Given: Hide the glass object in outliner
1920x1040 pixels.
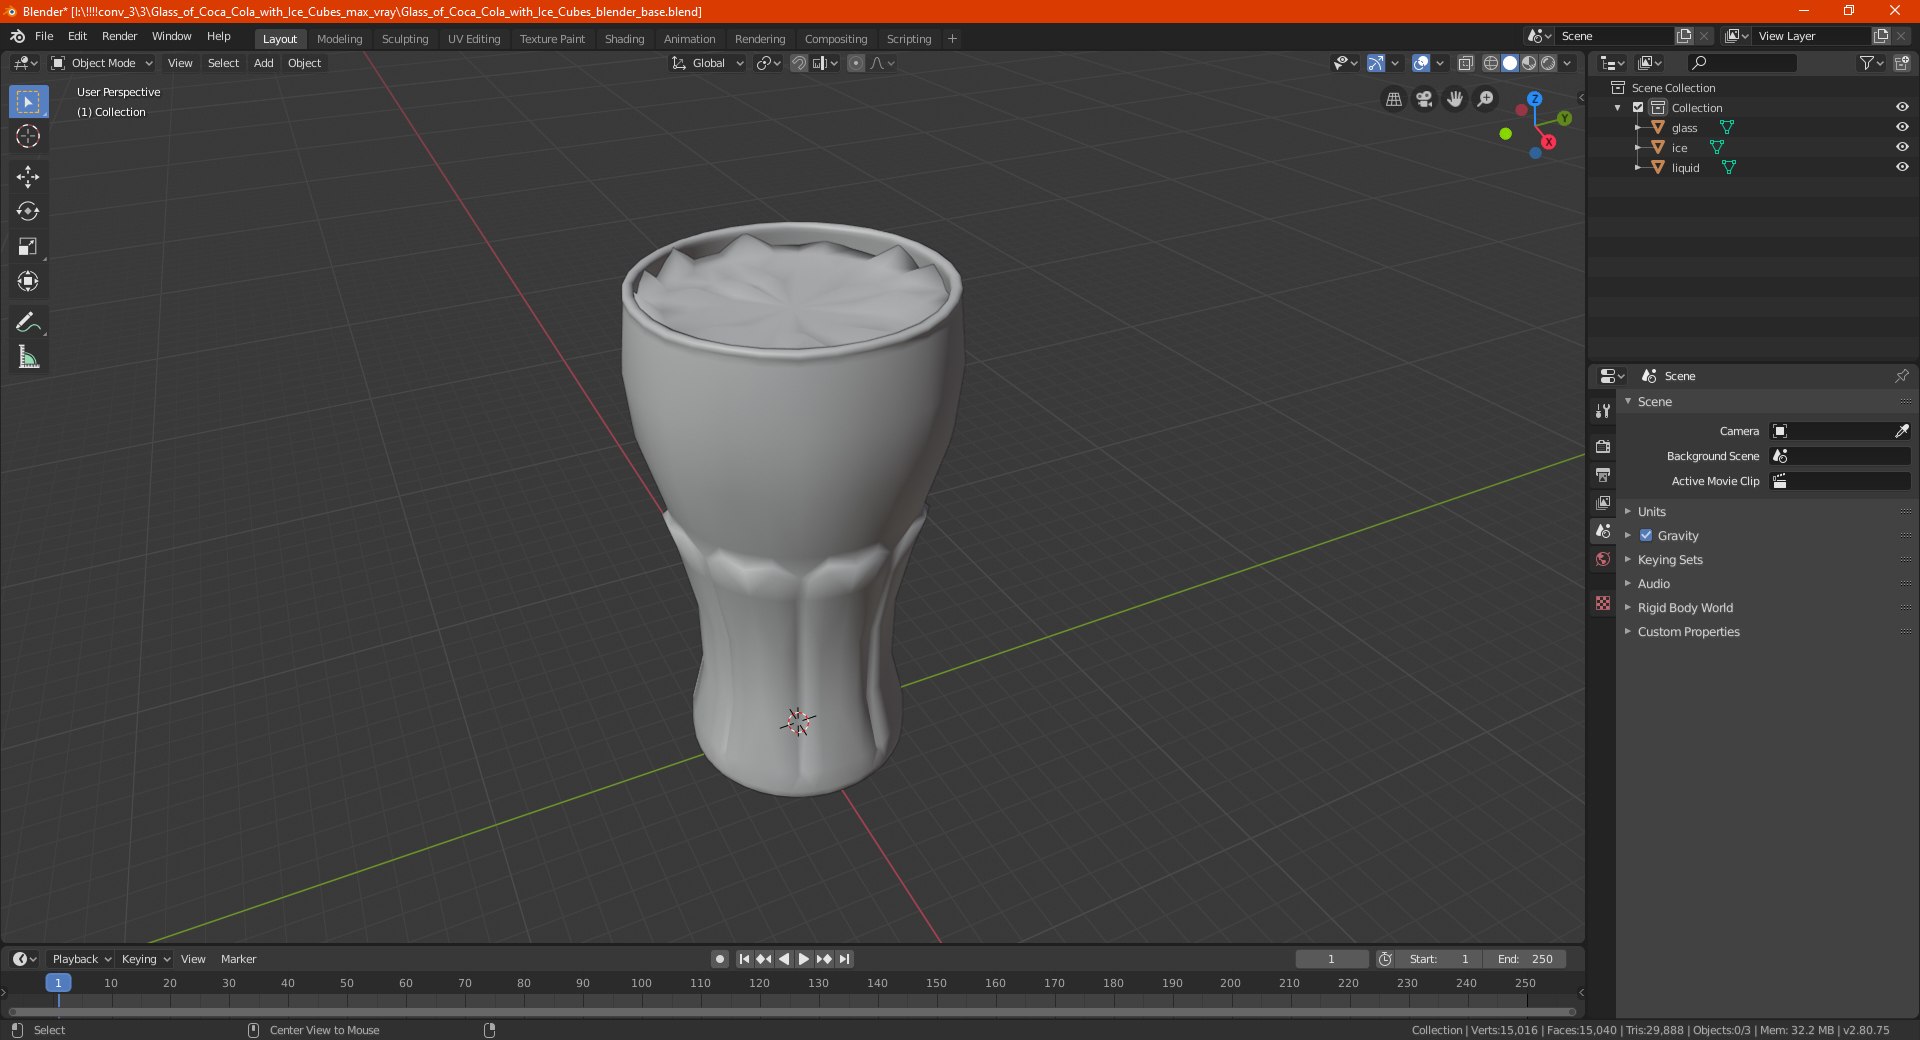Looking at the screenshot, I should pyautogui.click(x=1902, y=128).
